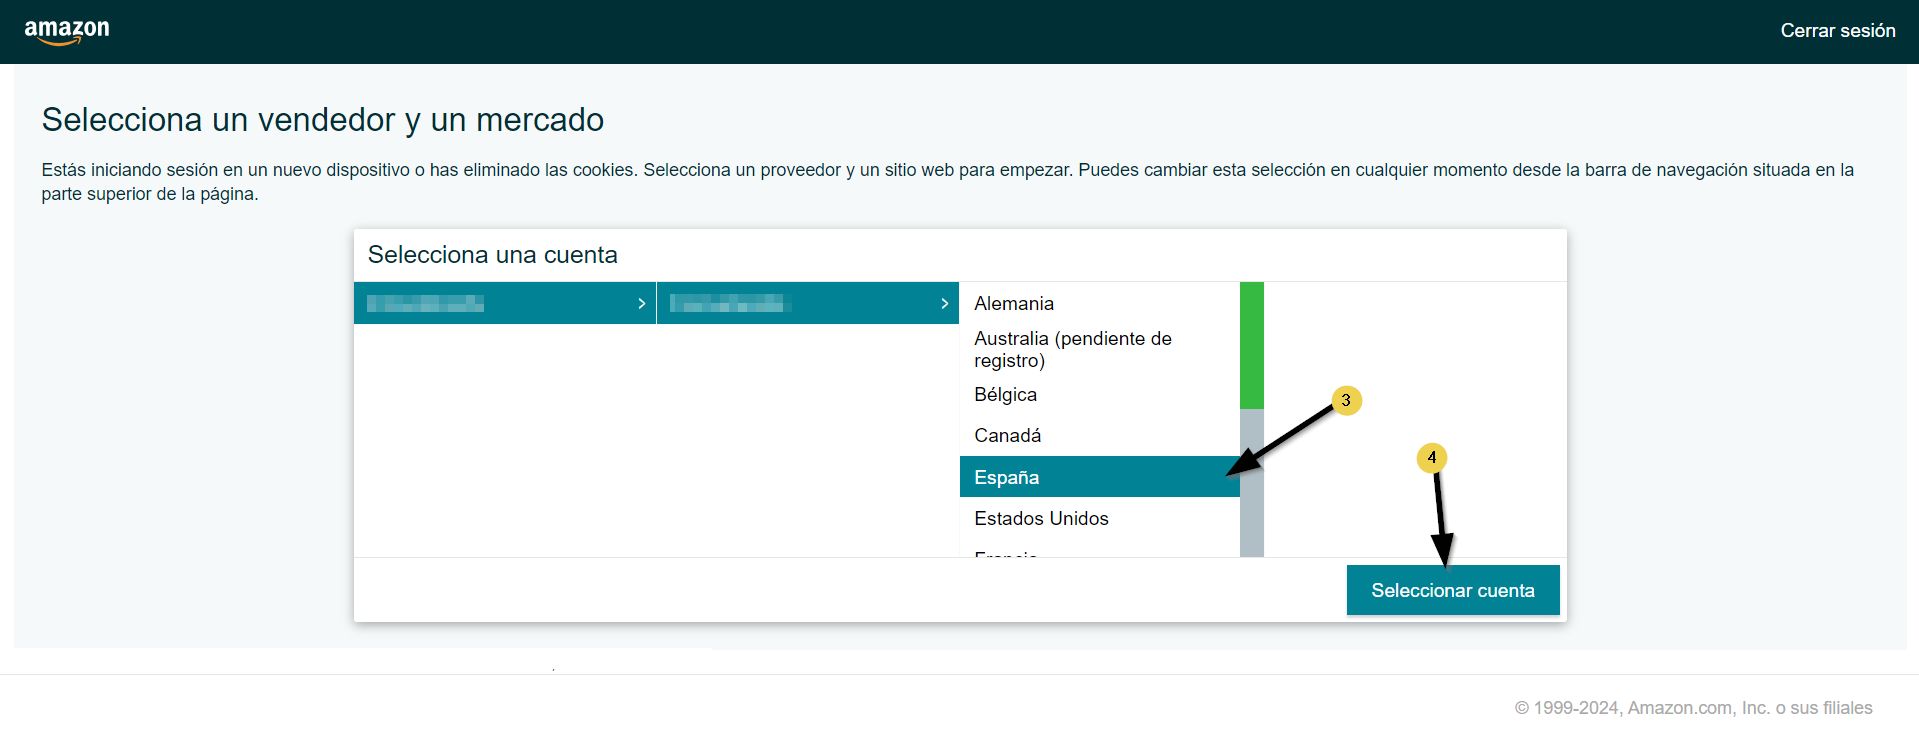Click the partially visible Francia entry

[x=1005, y=552]
